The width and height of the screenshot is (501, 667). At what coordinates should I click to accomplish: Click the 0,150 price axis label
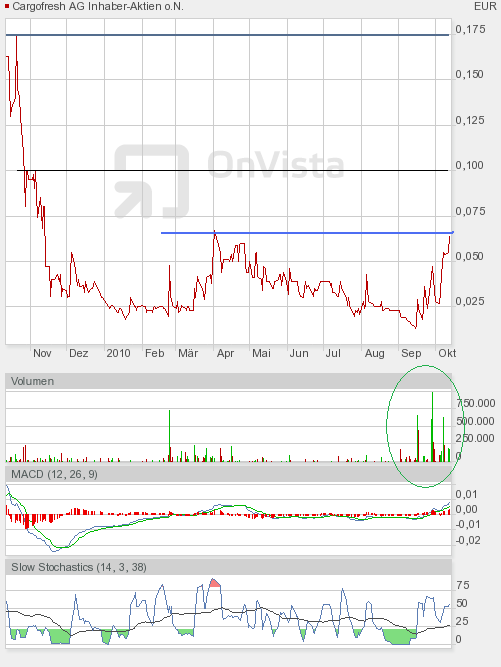pos(470,74)
